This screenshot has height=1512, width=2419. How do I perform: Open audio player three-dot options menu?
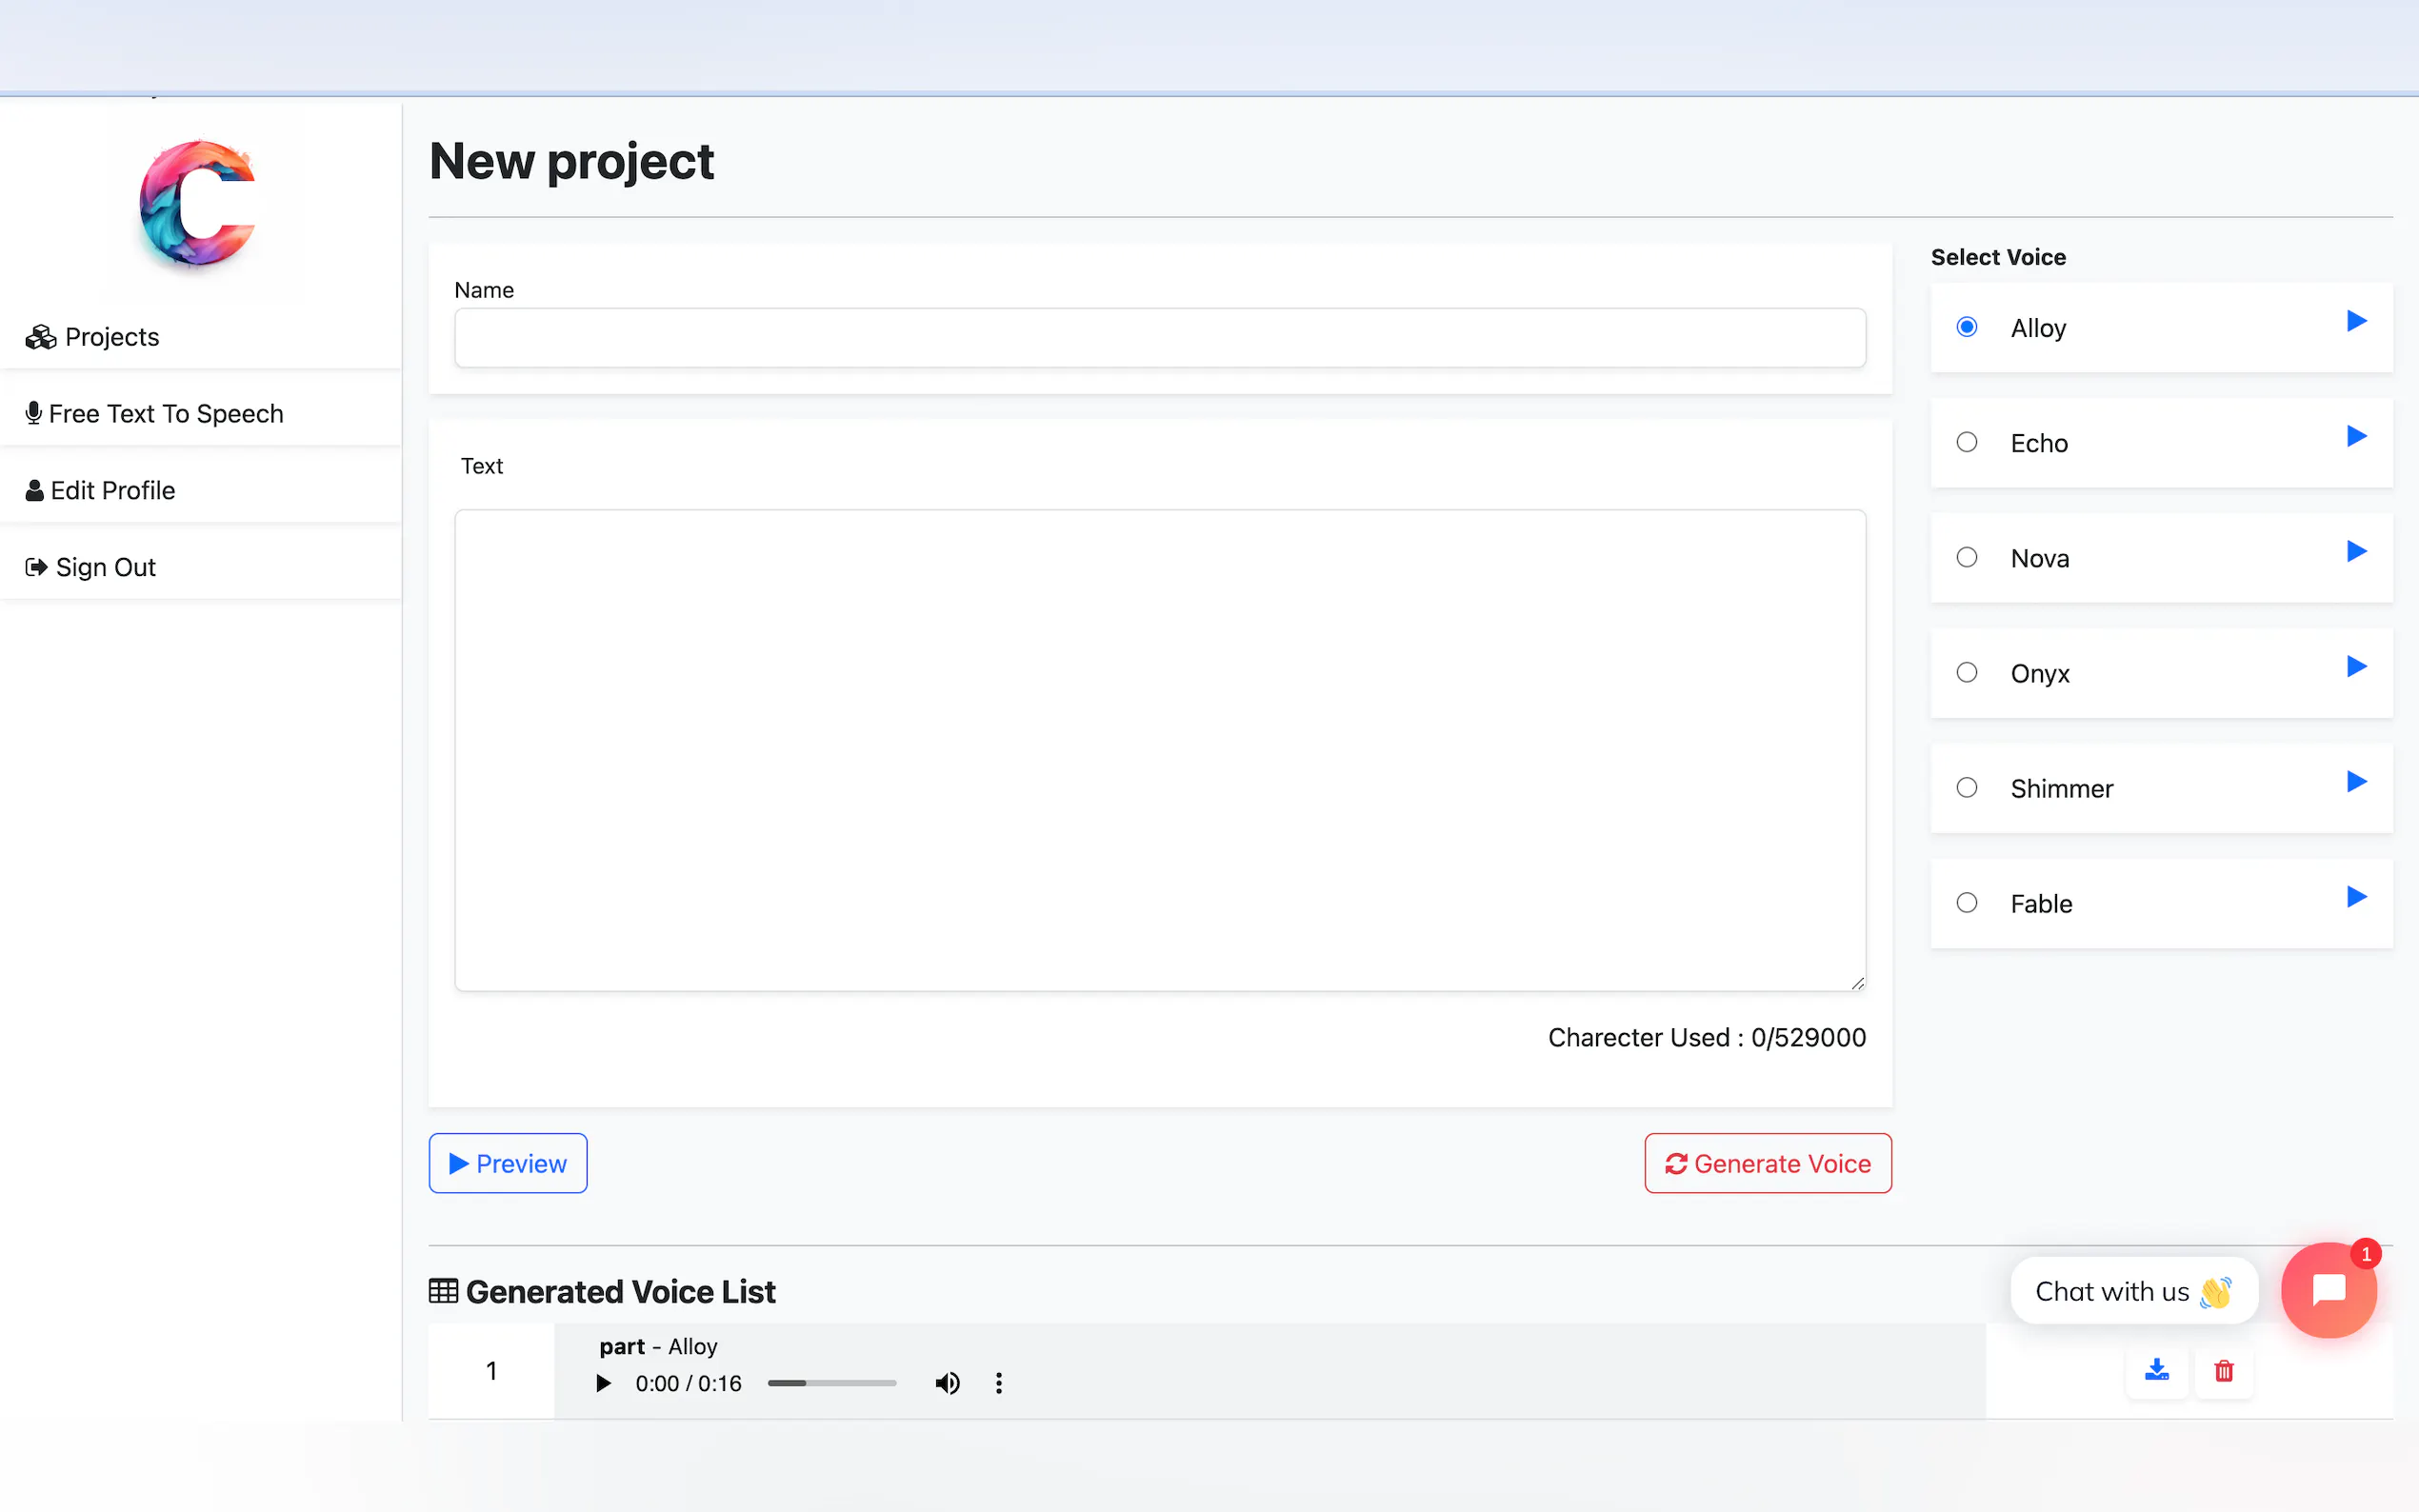[998, 1383]
